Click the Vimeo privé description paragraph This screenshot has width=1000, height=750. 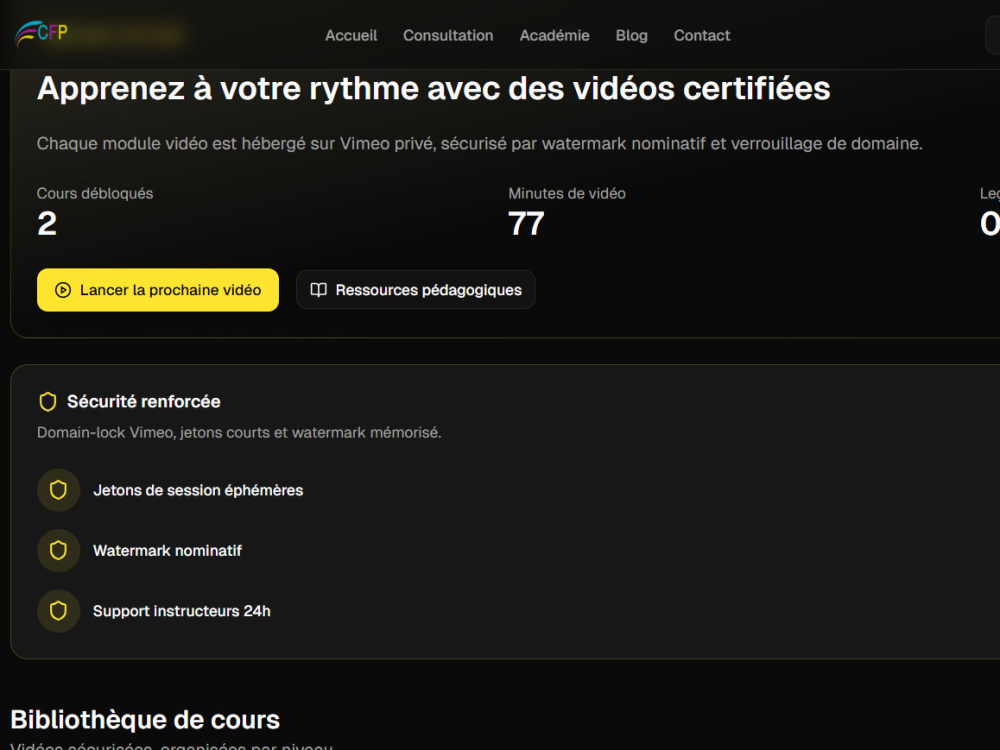(x=480, y=143)
